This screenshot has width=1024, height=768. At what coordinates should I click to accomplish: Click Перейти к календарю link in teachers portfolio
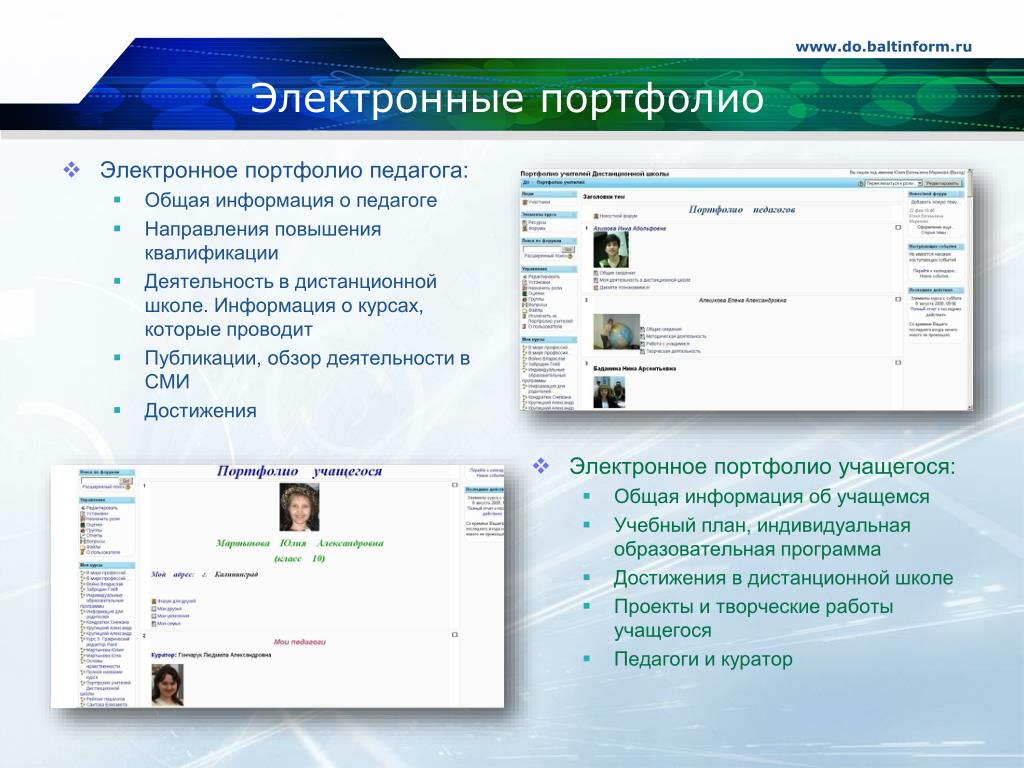(935, 270)
